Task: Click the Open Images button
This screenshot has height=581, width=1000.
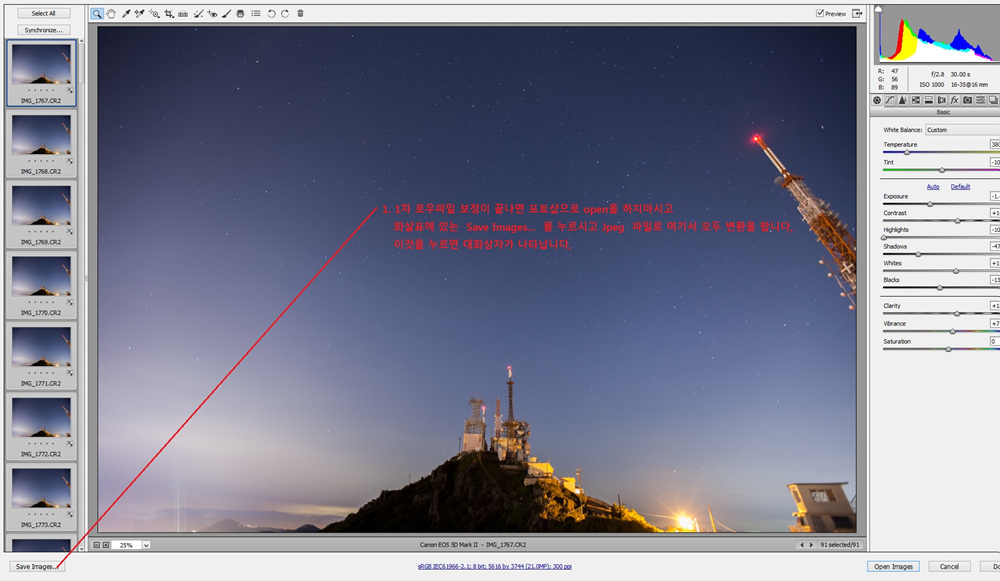Action: point(893,566)
